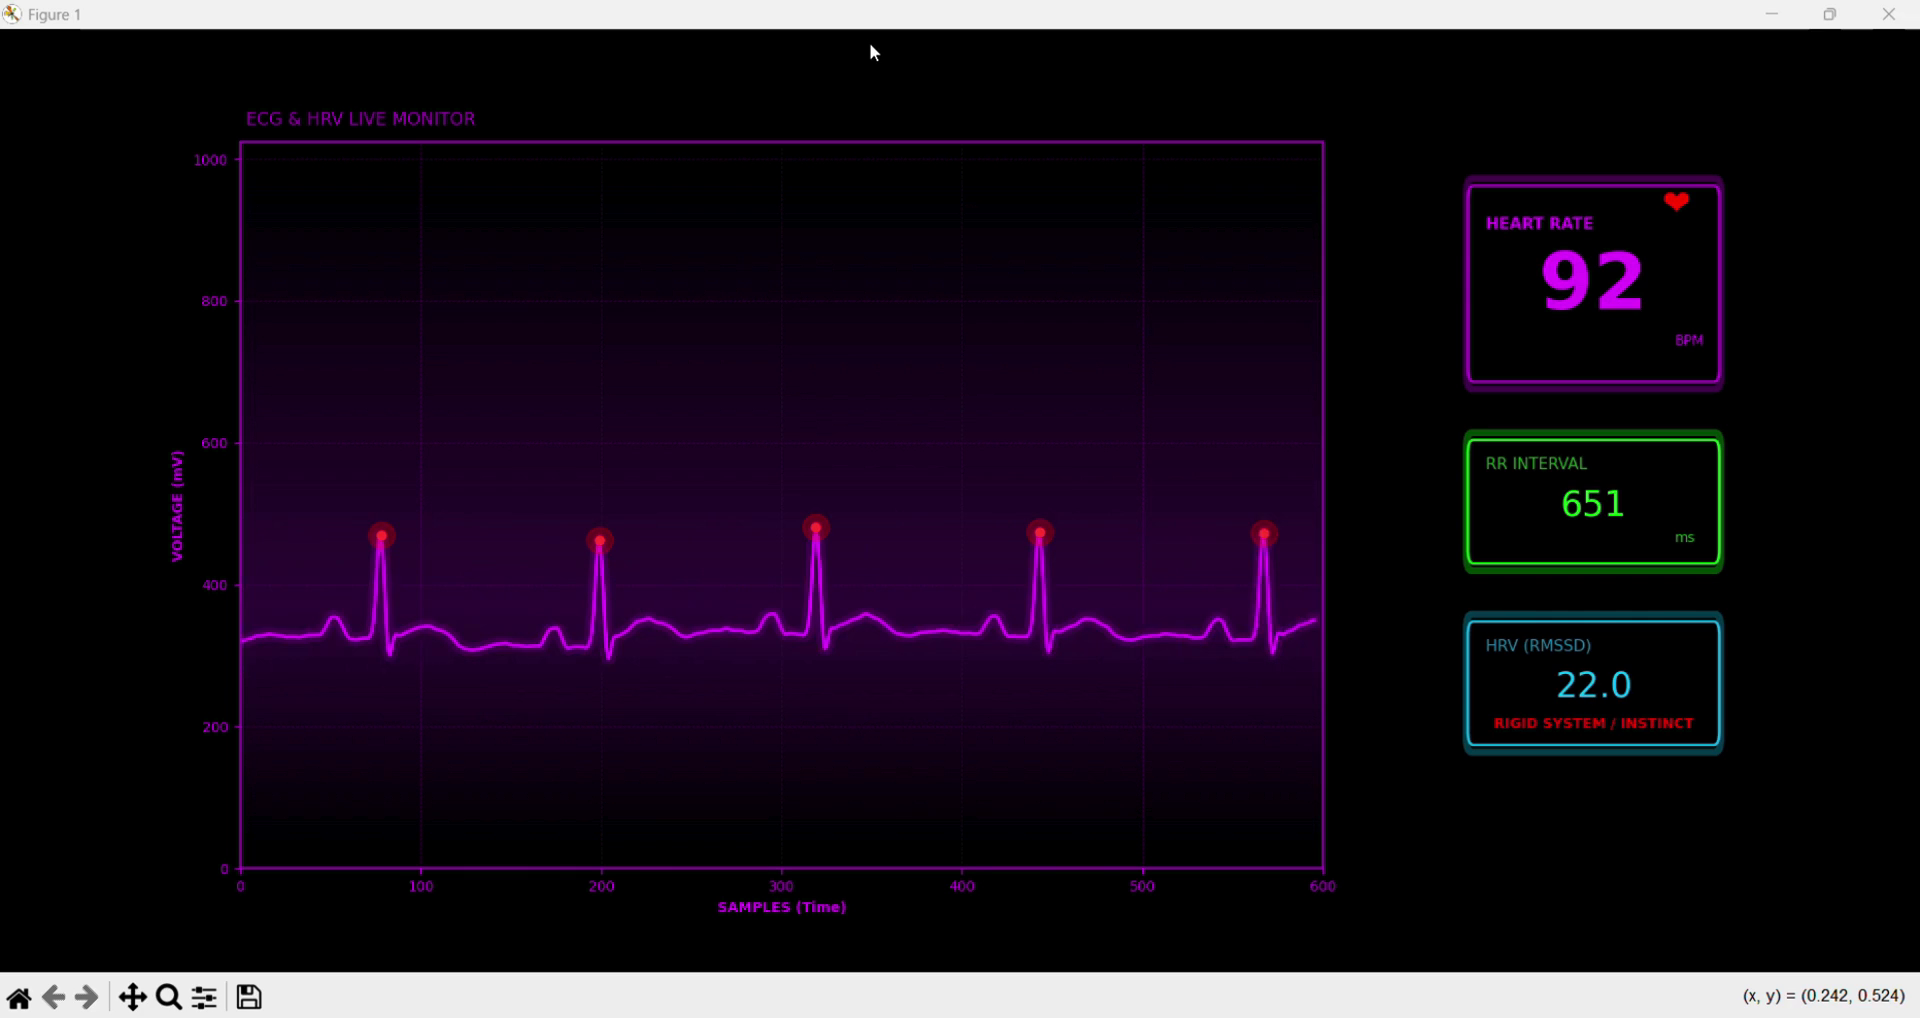
Task: Click the 1000 tick on voltage axis
Action: pos(210,160)
